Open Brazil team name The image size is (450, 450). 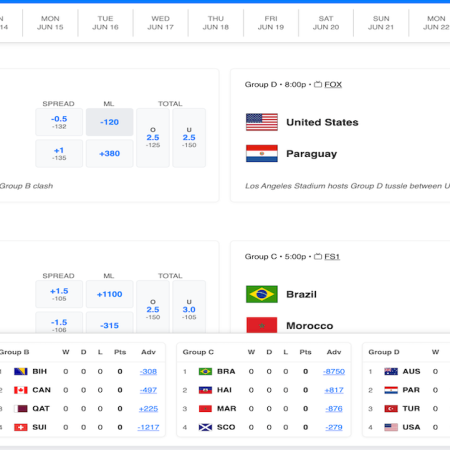[x=301, y=294]
